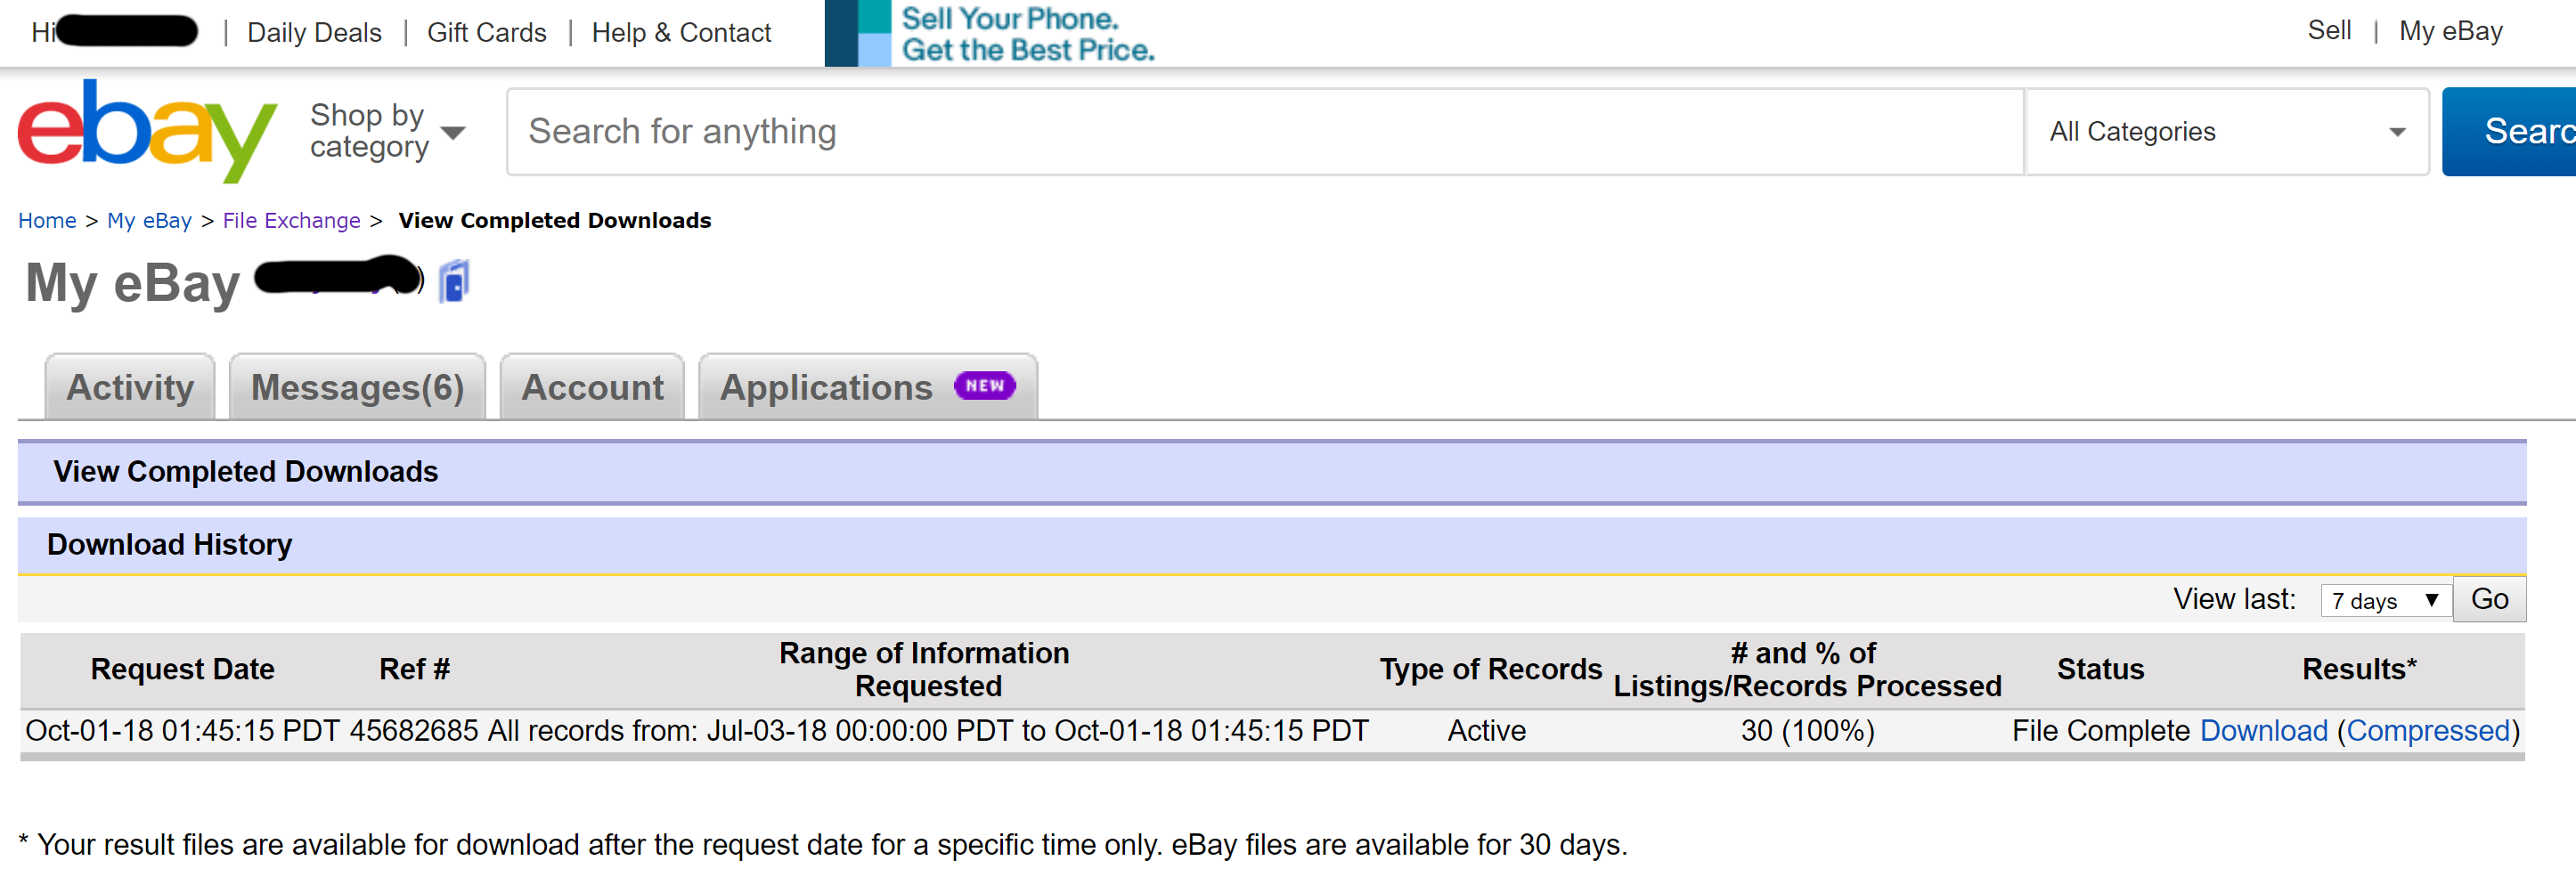
Task: Switch to the Activity tab
Action: (130, 387)
